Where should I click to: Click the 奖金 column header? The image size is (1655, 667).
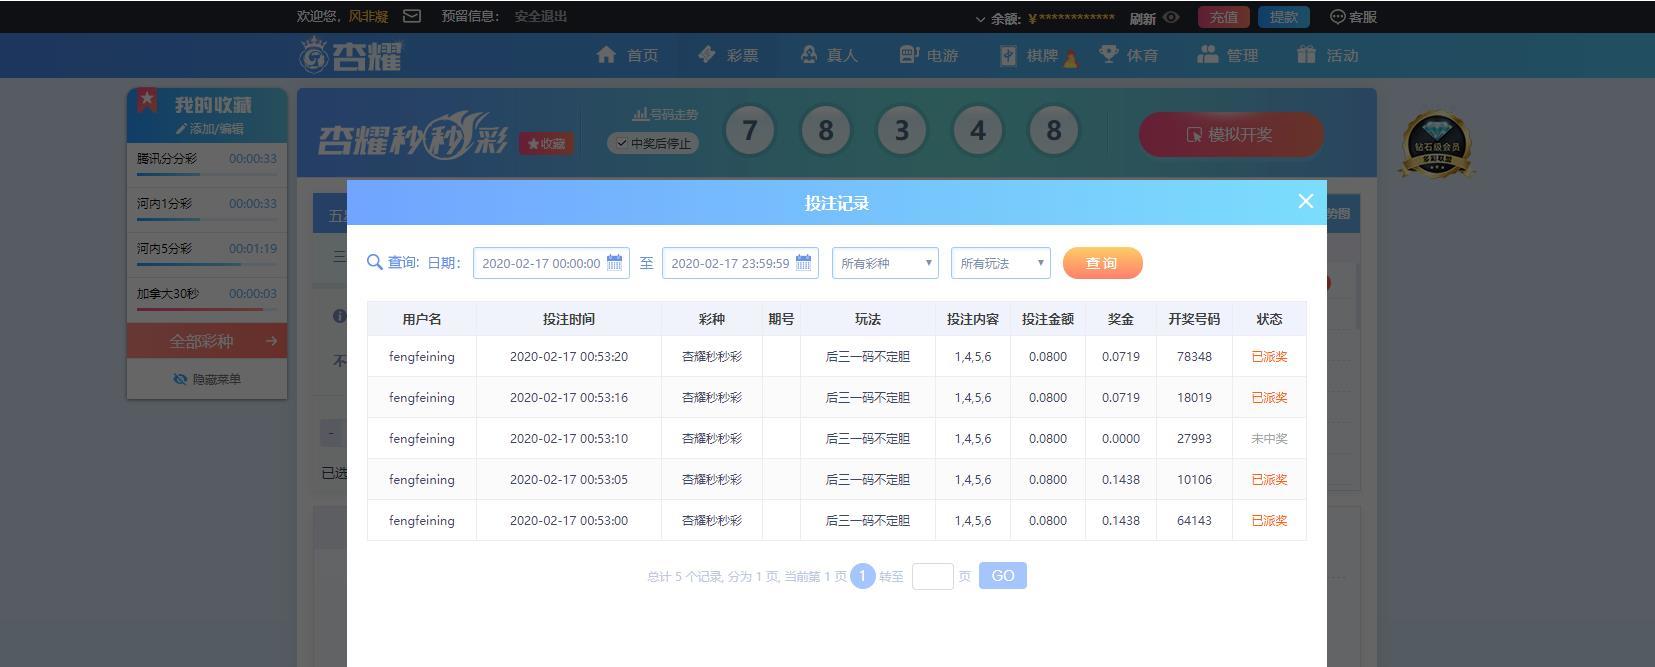pos(1121,319)
